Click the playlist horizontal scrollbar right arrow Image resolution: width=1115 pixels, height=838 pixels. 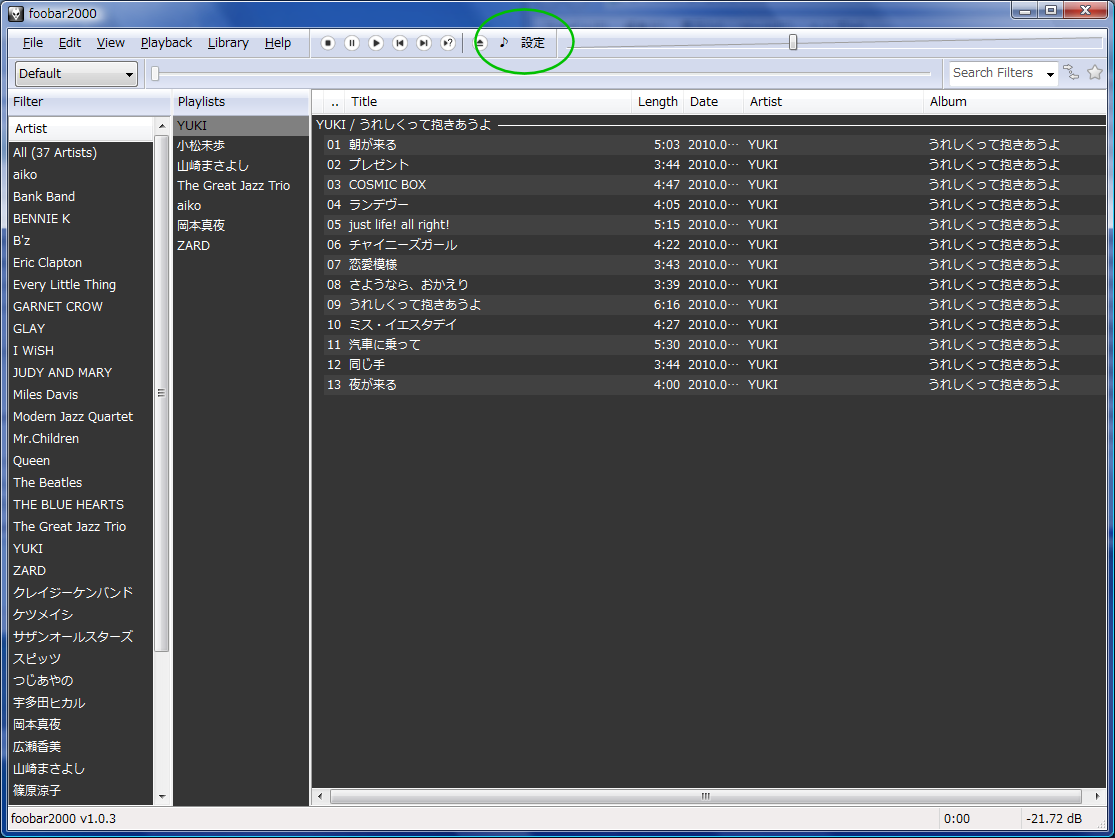[x=1097, y=797]
